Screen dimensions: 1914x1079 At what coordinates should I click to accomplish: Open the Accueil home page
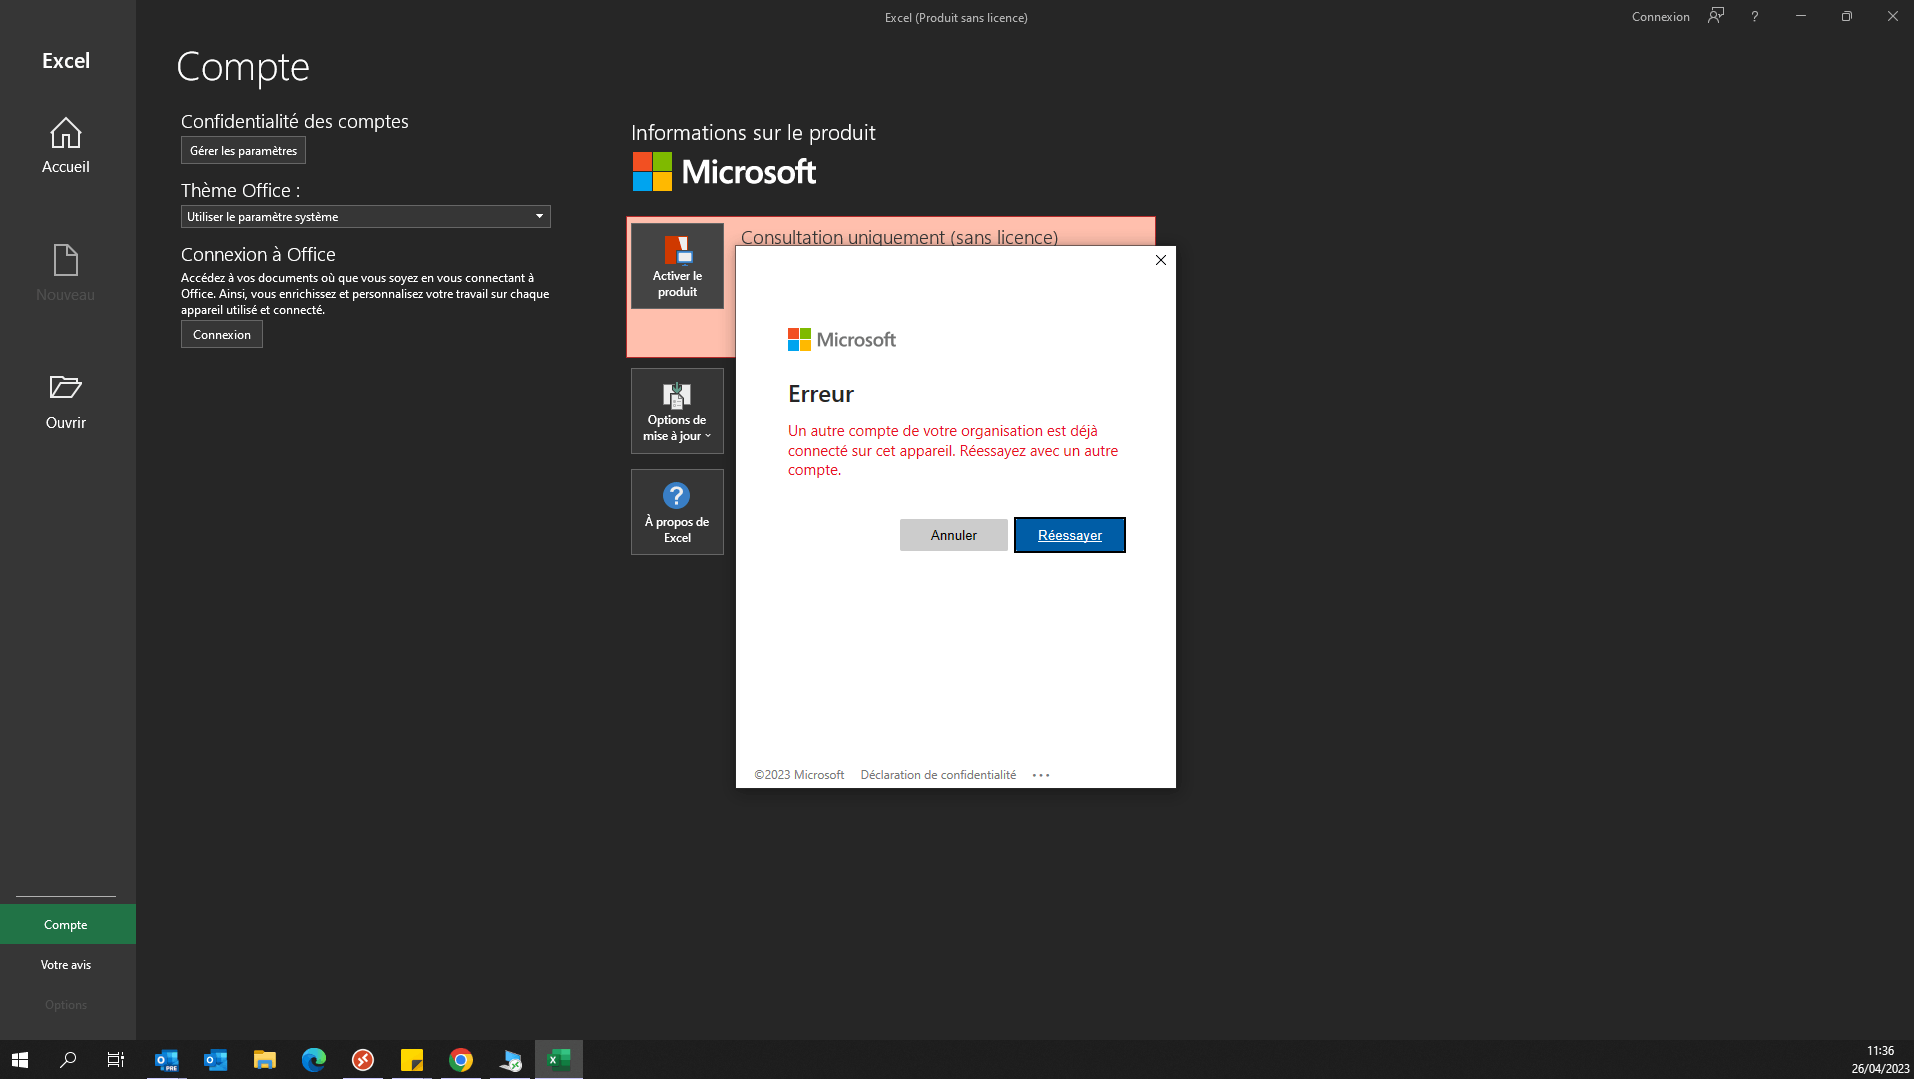tap(66, 146)
